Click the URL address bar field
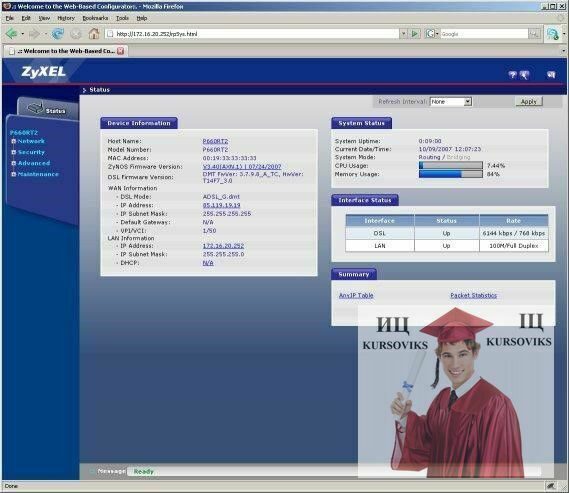The height and width of the screenshot is (493, 569). point(252,34)
